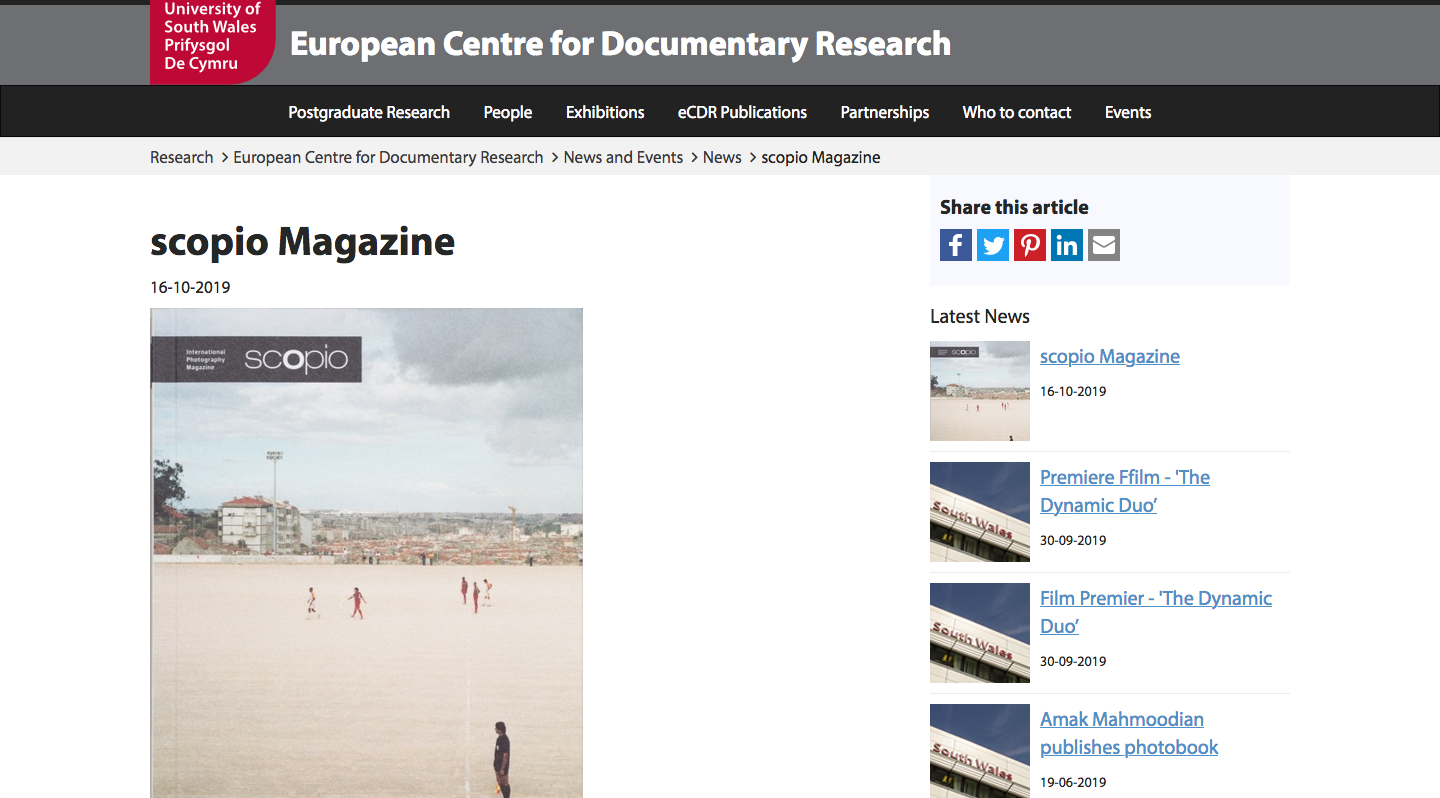The image size is (1440, 798).
Task: Share article on LinkedIn icon
Action: point(1067,245)
